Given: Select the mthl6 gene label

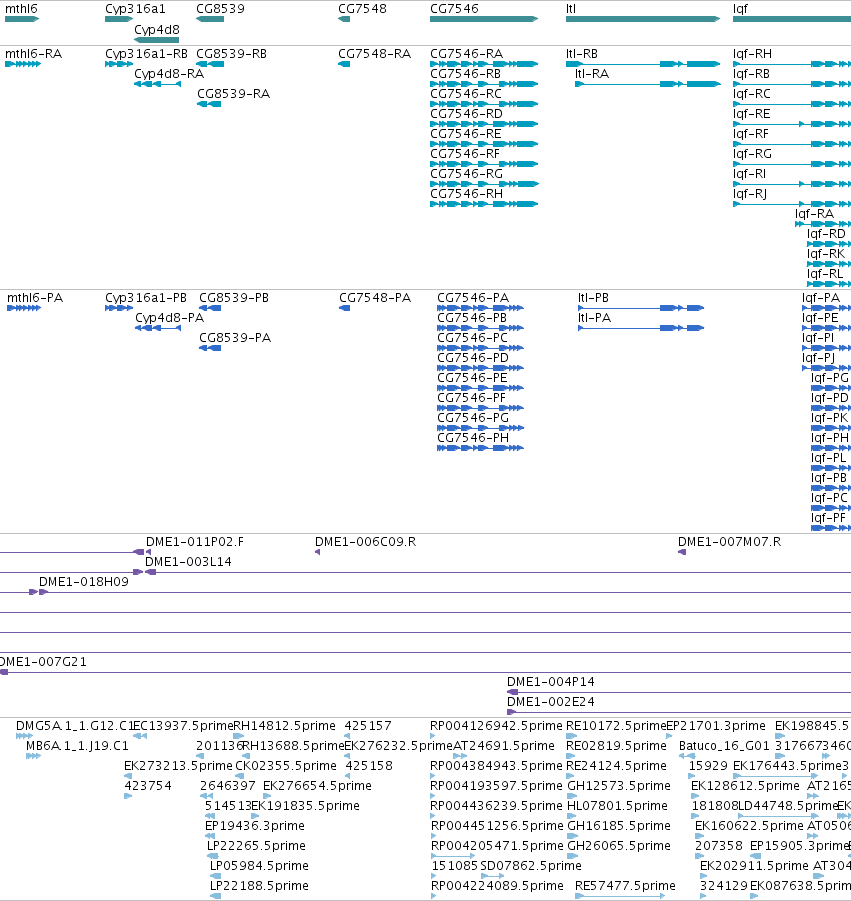Looking at the screenshot, I should click(x=21, y=9).
